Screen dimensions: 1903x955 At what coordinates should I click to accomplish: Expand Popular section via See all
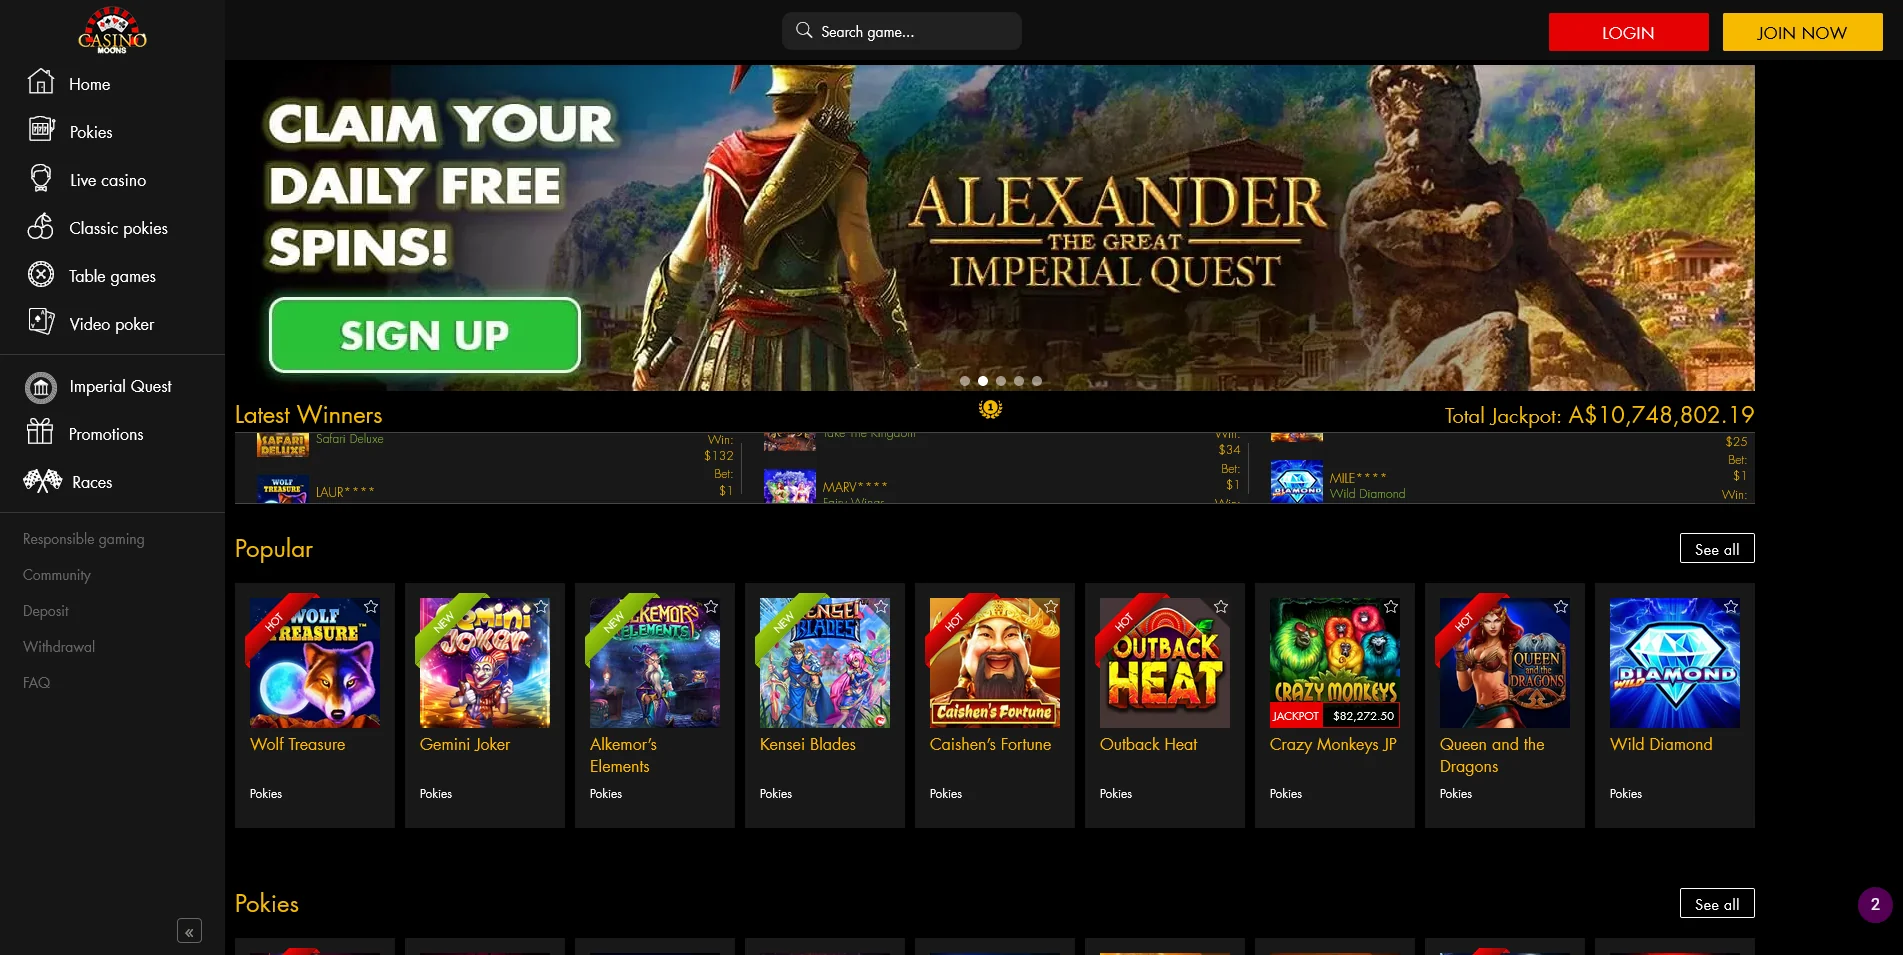tap(1717, 549)
